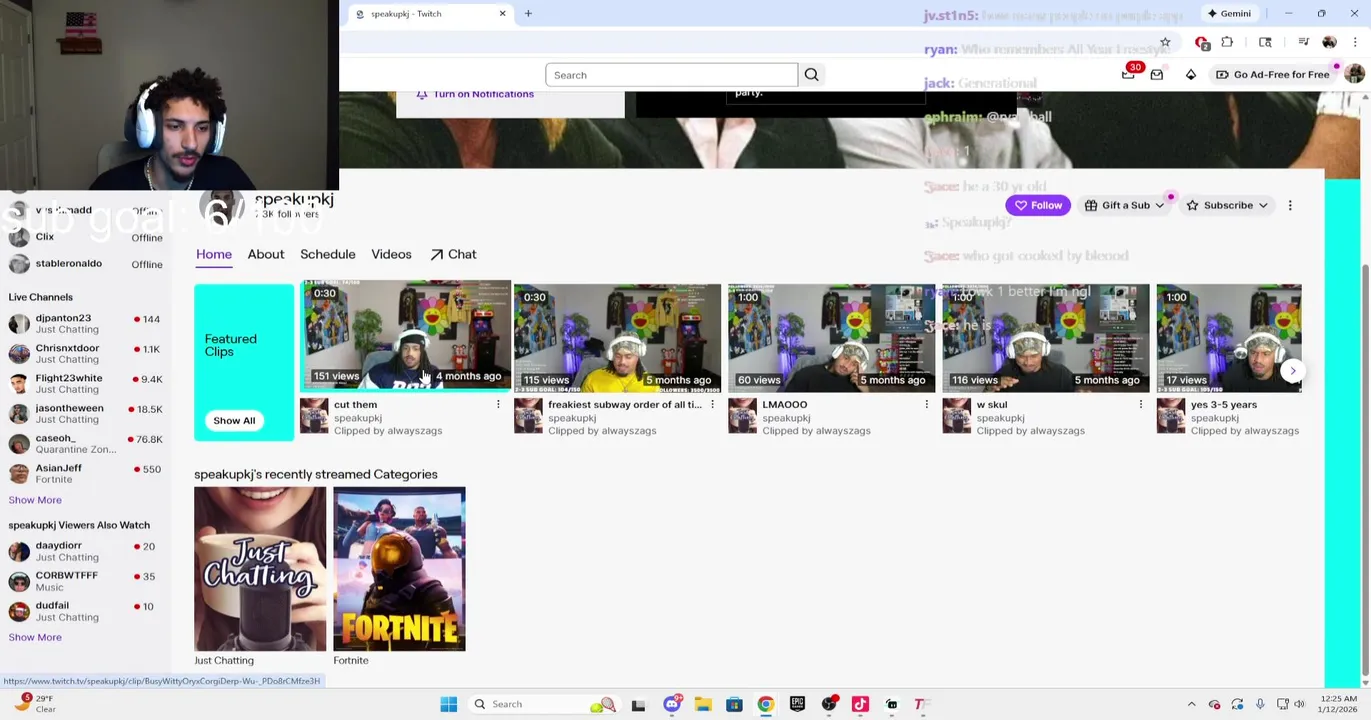The height and width of the screenshot is (720, 1371).
Task: Open the Gift a Sub dropdown
Action: click(x=1126, y=205)
